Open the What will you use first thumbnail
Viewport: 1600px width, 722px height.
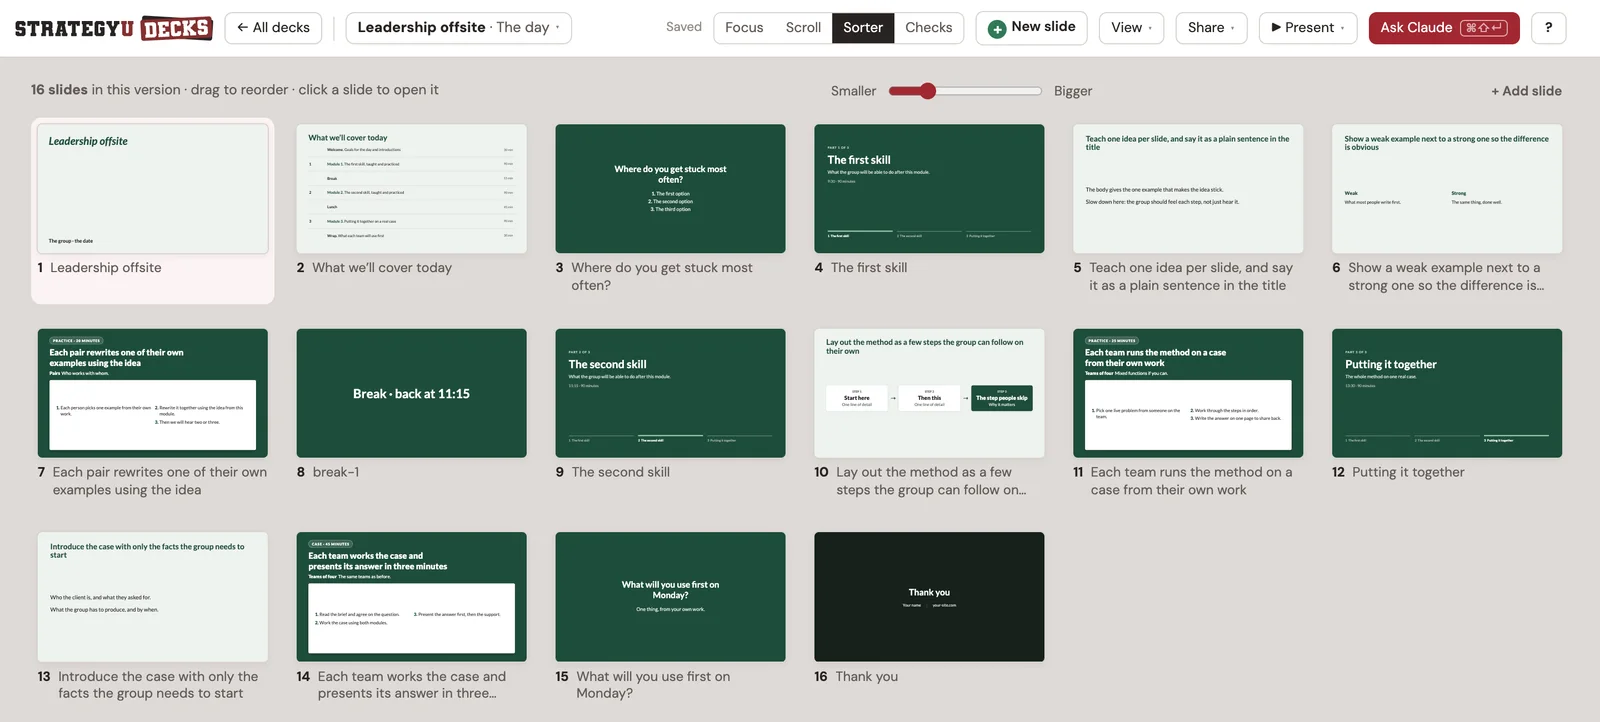pyautogui.click(x=671, y=597)
